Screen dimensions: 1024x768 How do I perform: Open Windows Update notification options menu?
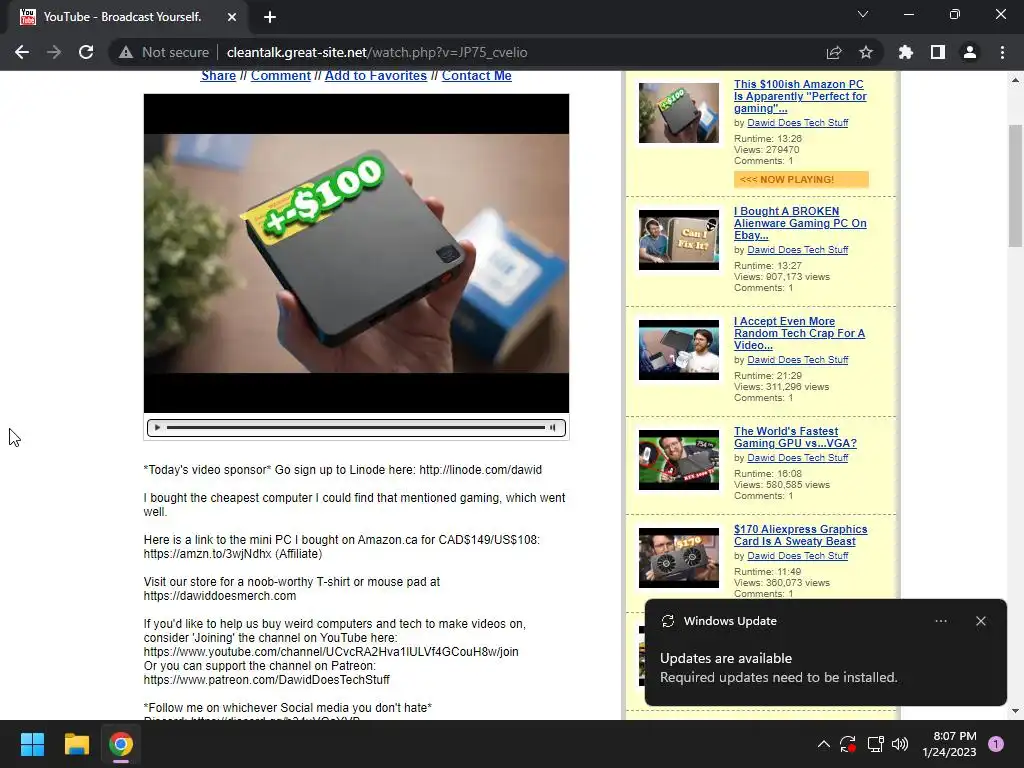tap(940, 621)
